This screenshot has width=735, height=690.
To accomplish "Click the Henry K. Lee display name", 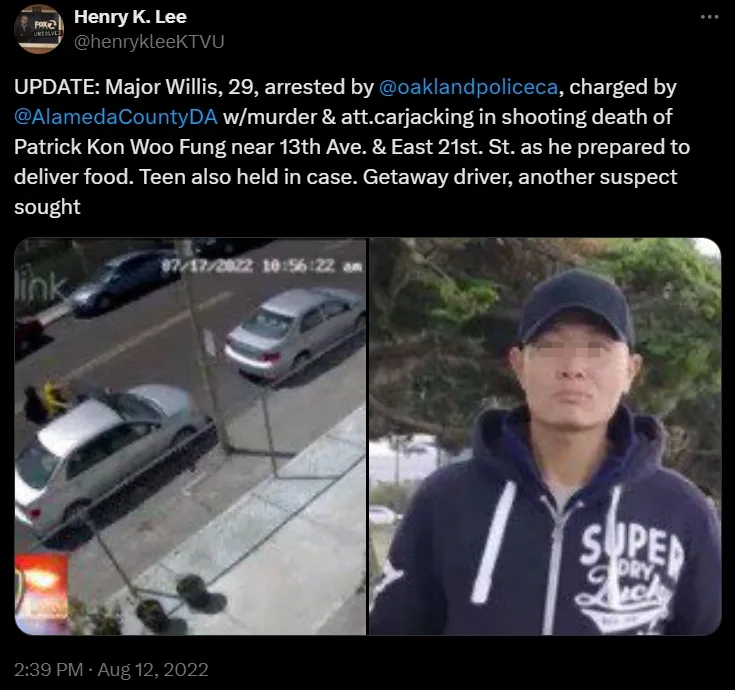I will point(130,17).
